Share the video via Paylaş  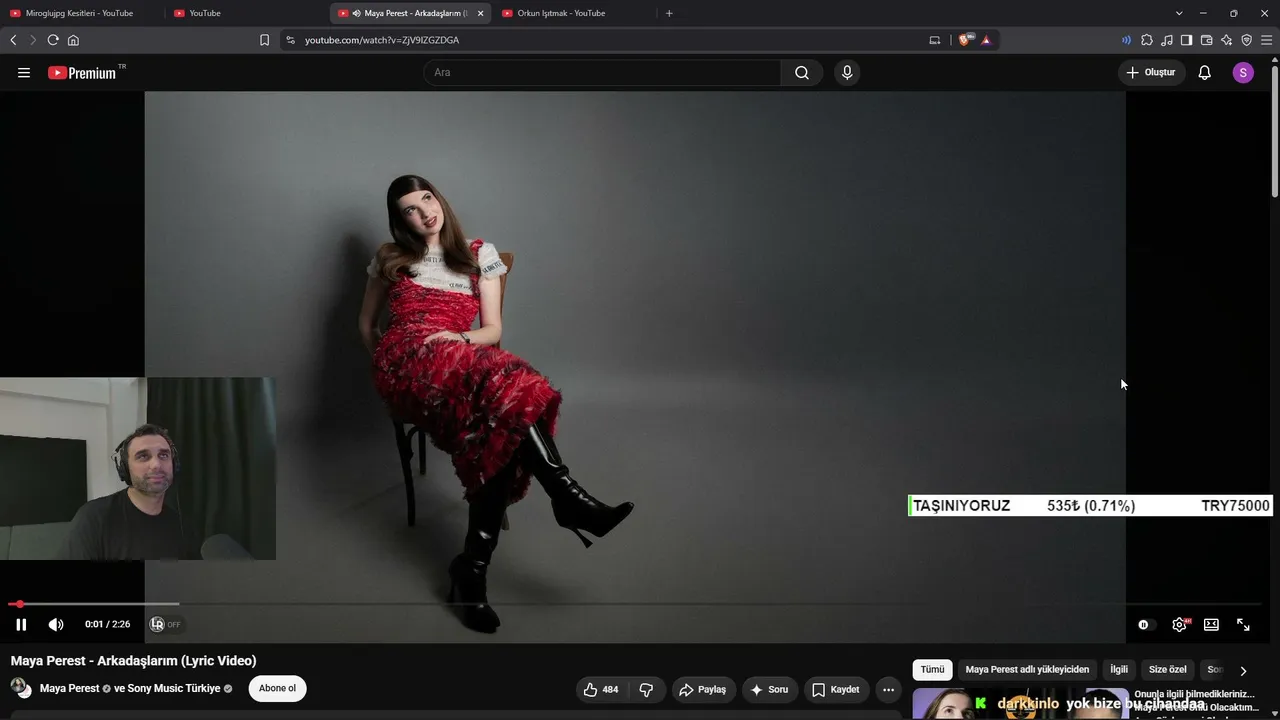(x=703, y=690)
